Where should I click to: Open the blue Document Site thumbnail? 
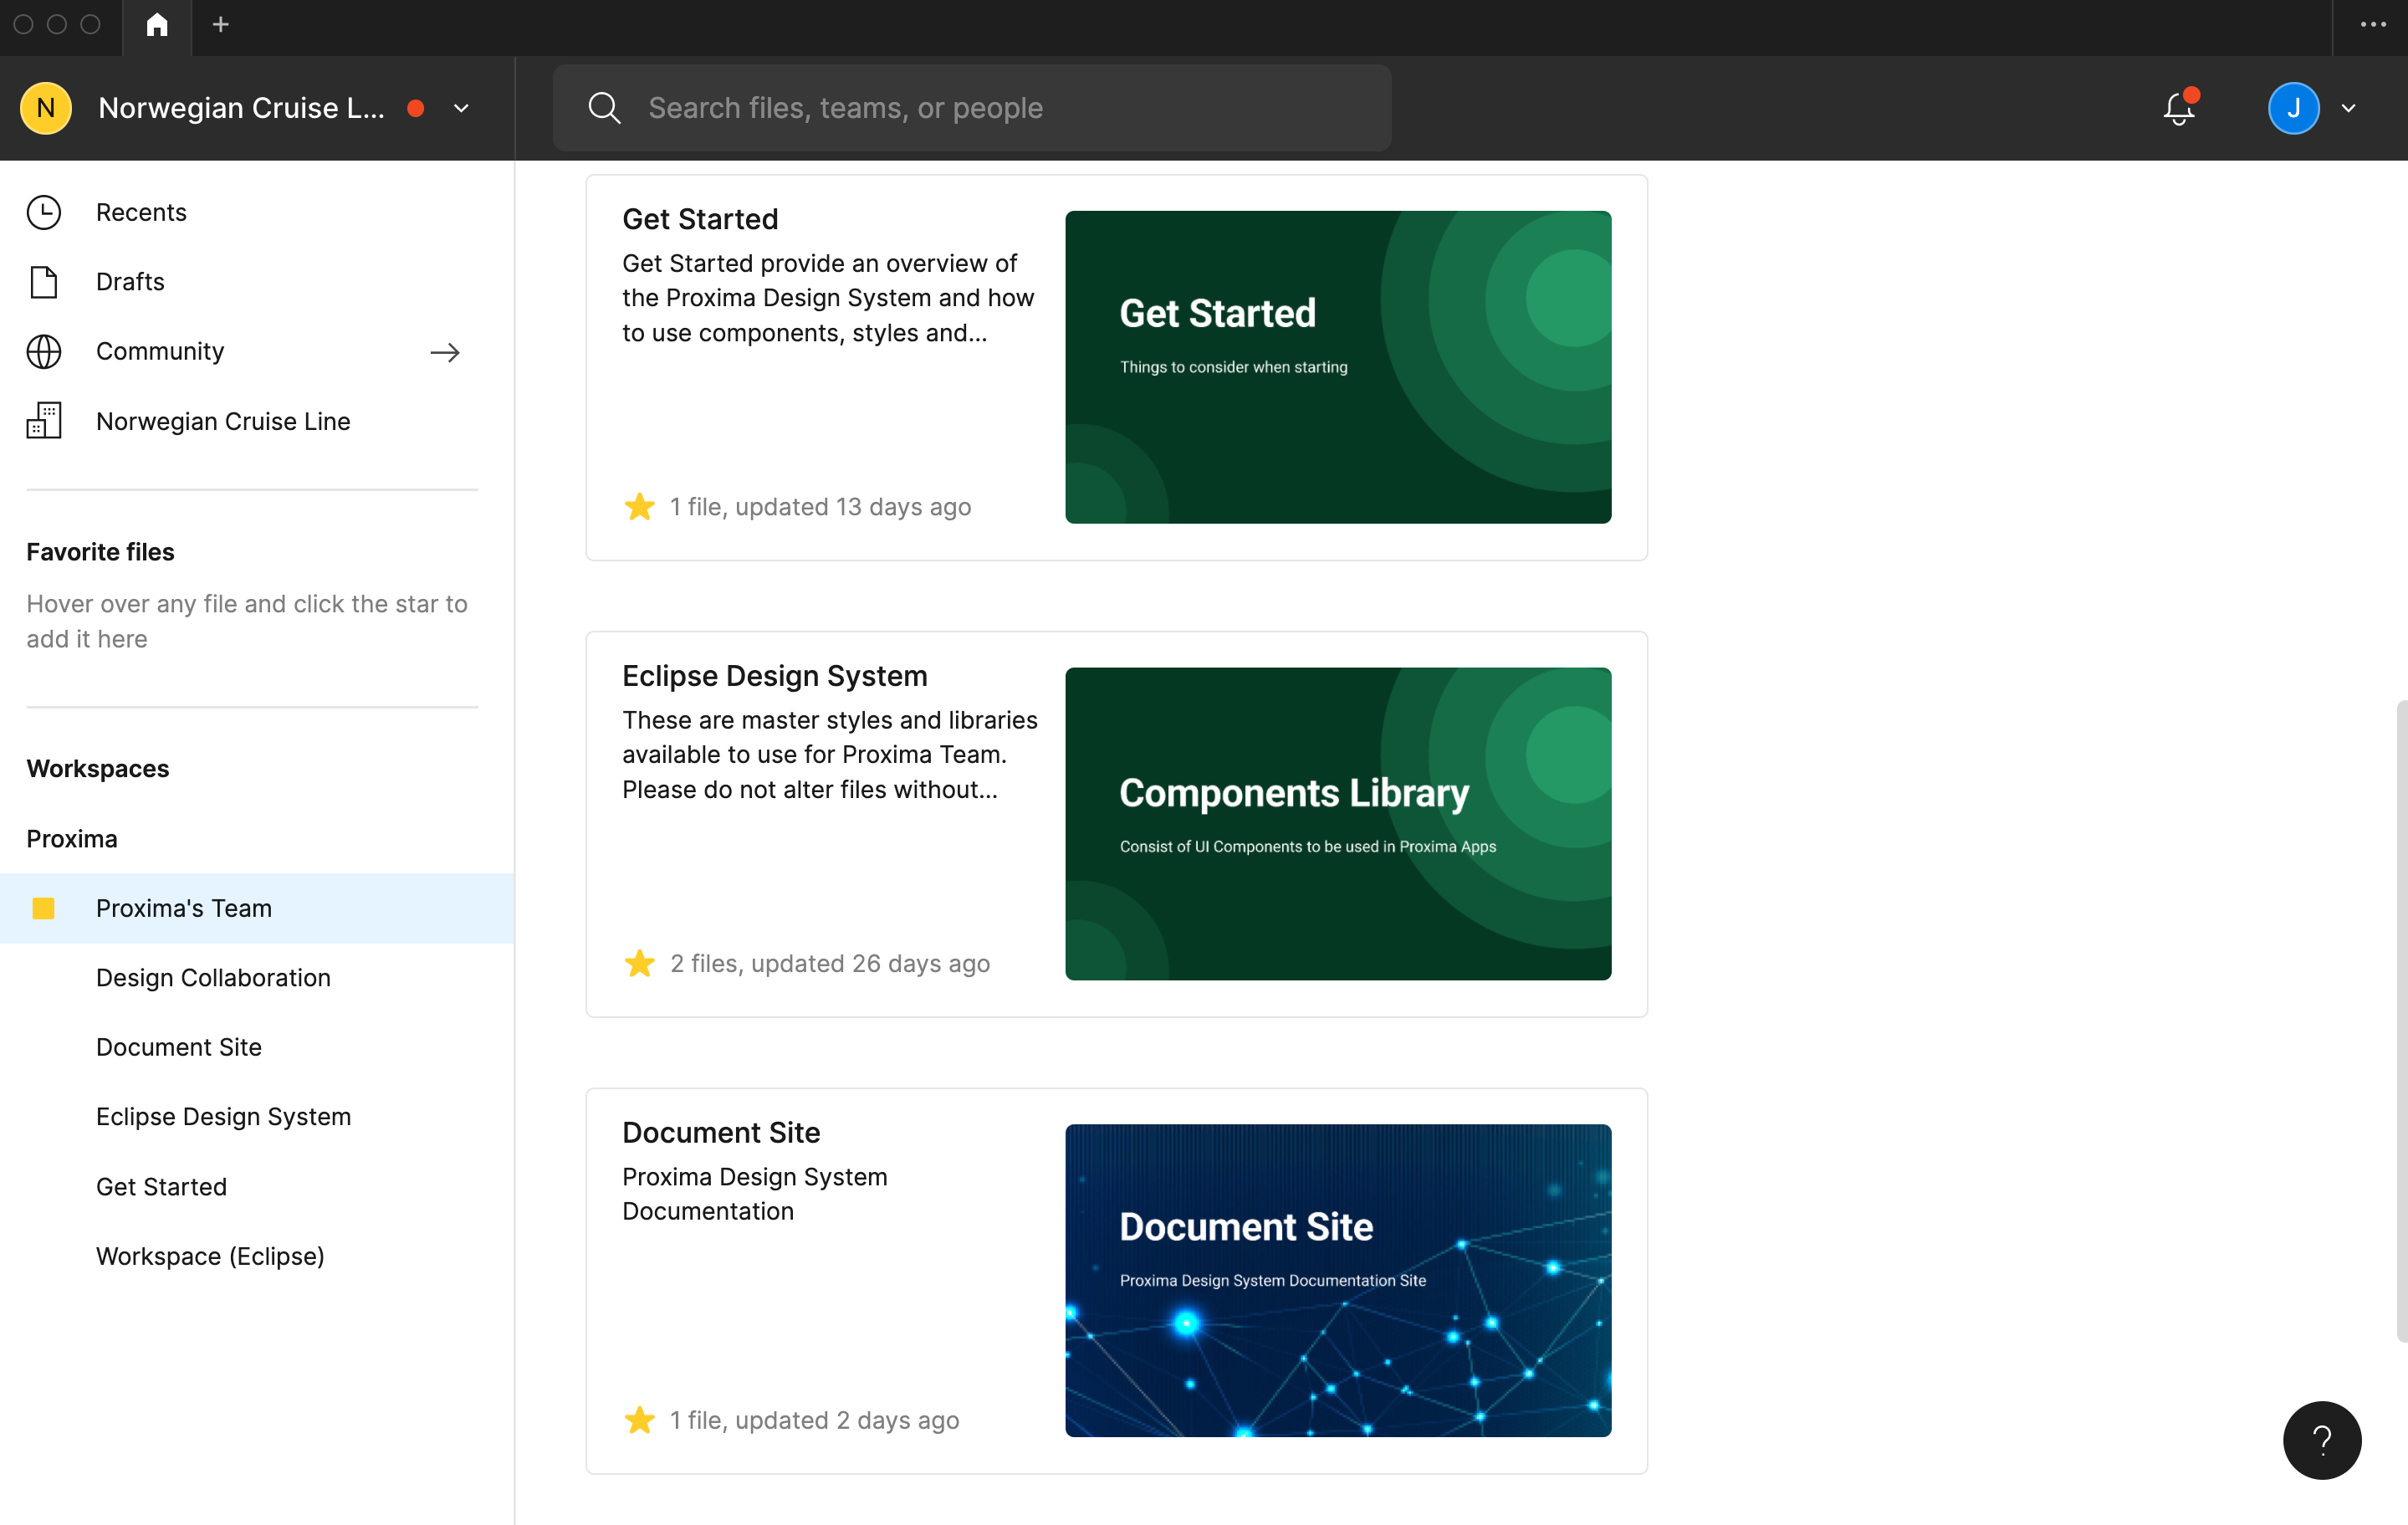click(1338, 1281)
